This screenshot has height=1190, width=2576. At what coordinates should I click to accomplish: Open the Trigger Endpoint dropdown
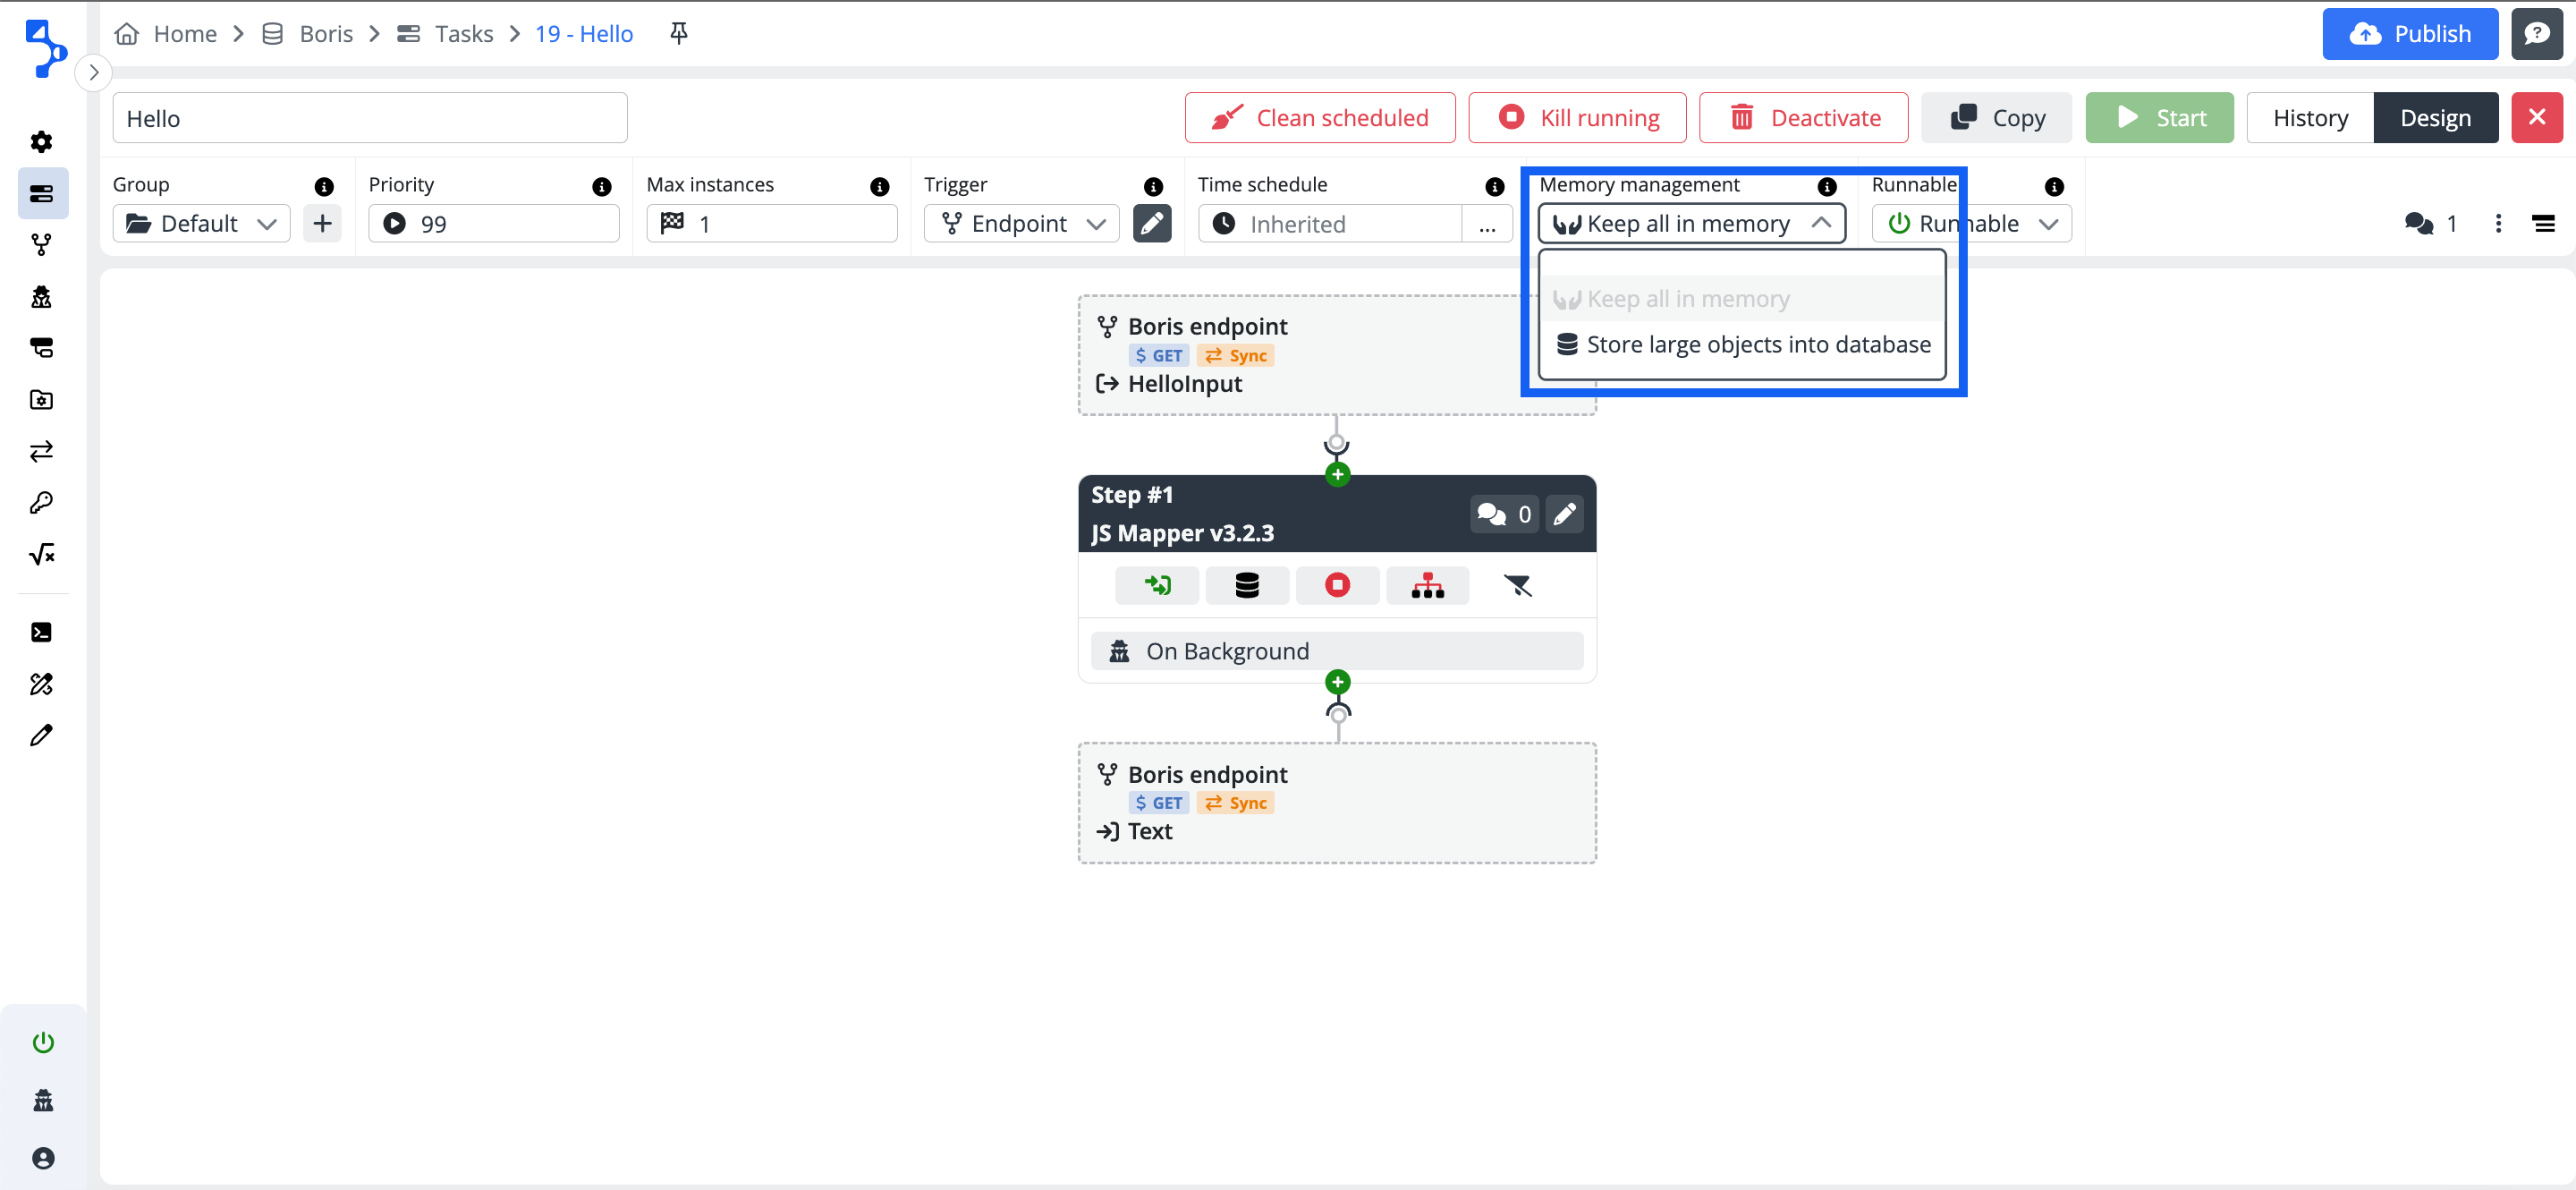click(1020, 223)
